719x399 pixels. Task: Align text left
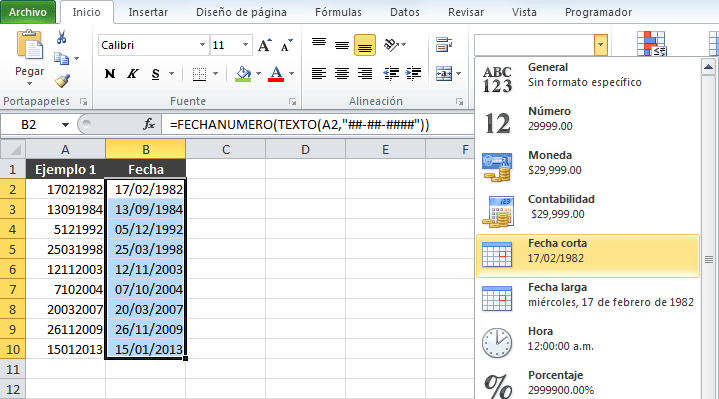point(319,73)
